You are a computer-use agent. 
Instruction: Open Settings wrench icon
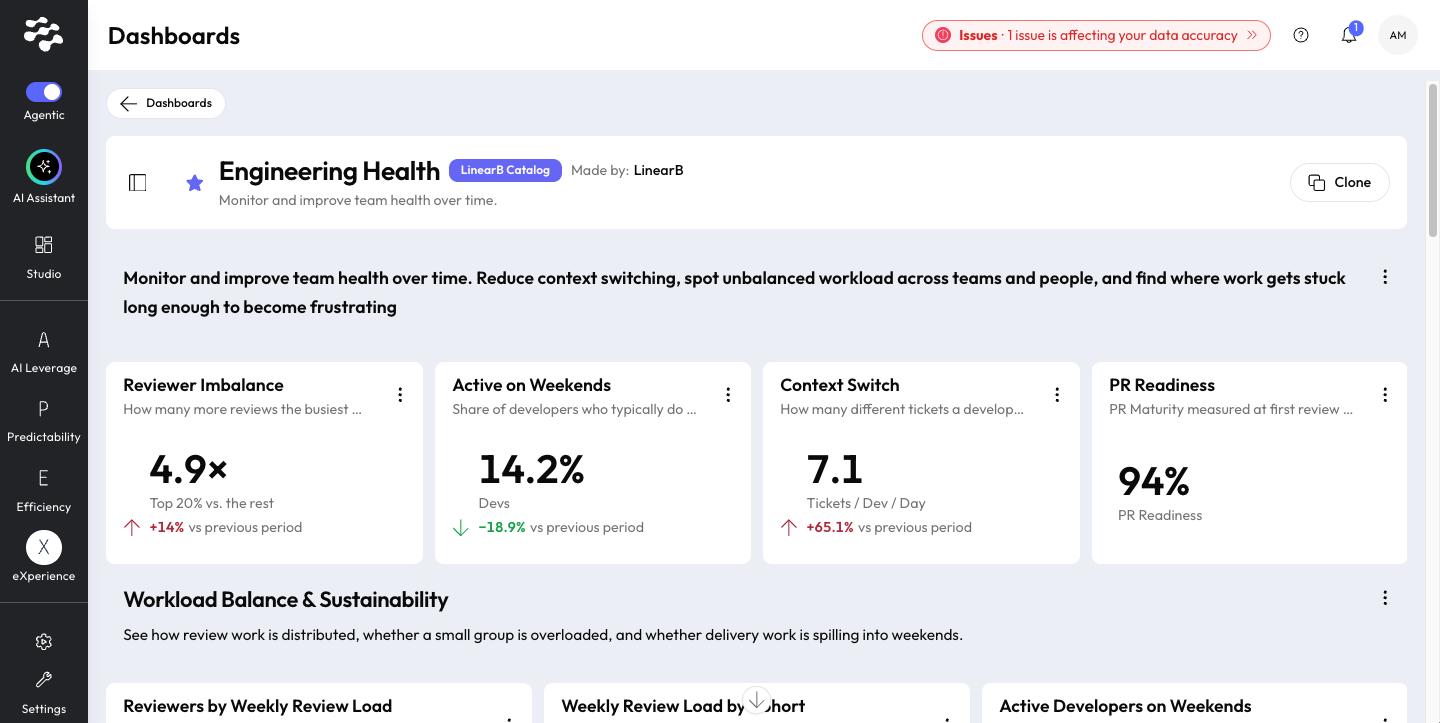pos(44,680)
